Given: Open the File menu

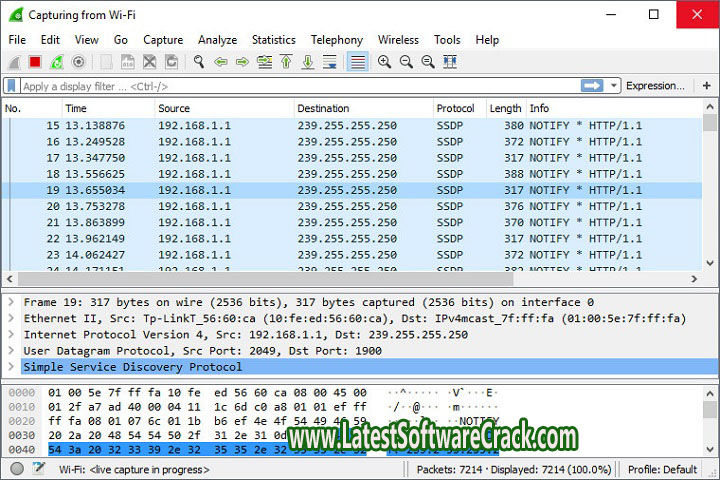Looking at the screenshot, I should (x=17, y=40).
